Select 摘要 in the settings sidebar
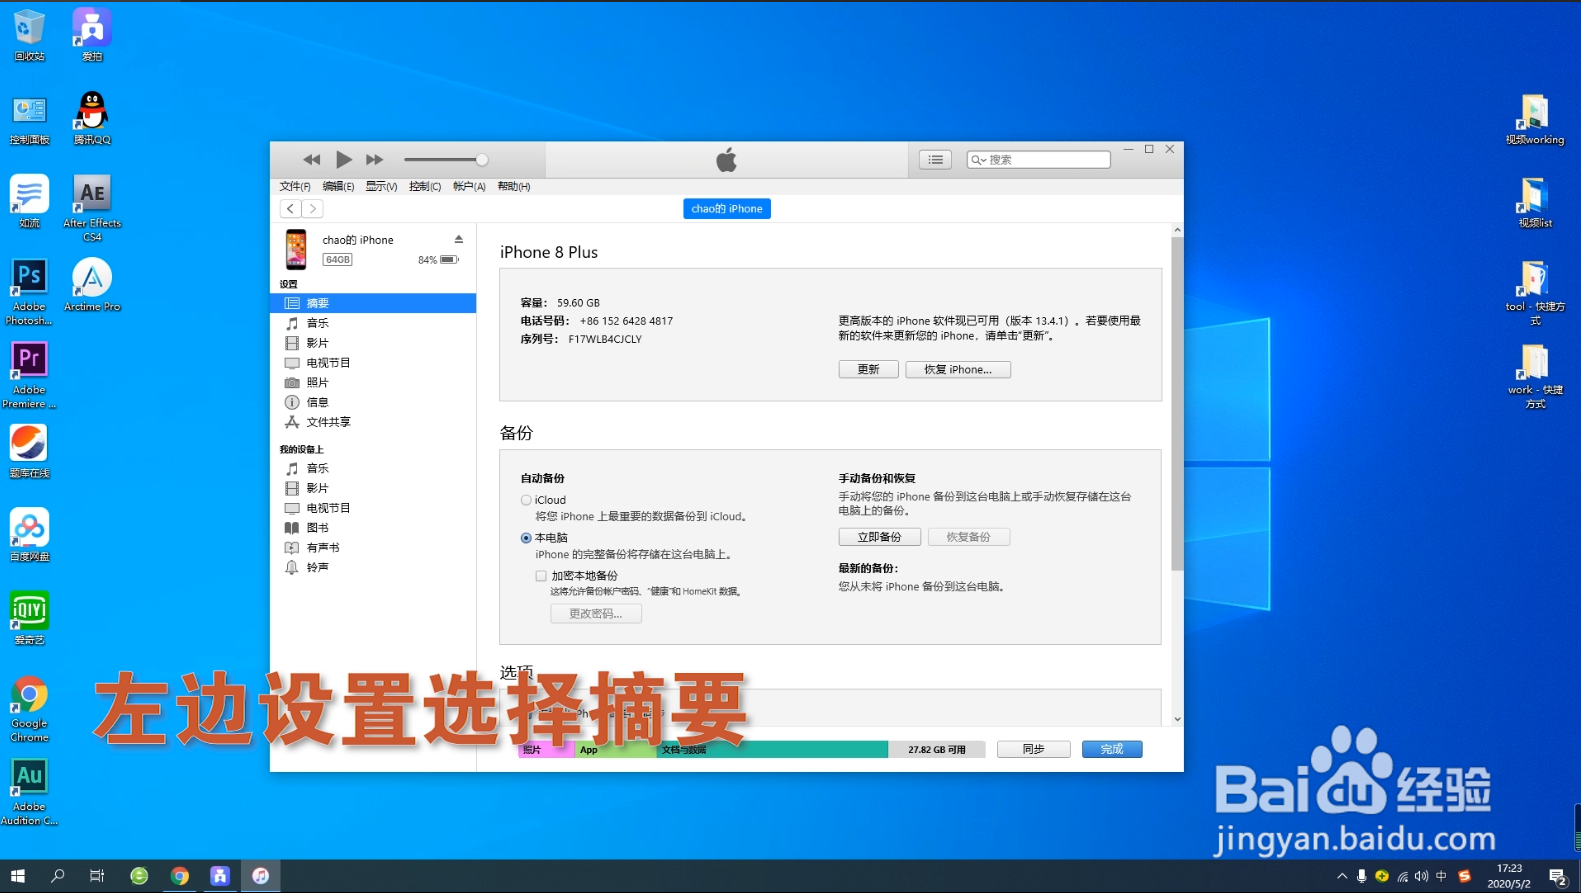The height and width of the screenshot is (893, 1581). coord(373,303)
